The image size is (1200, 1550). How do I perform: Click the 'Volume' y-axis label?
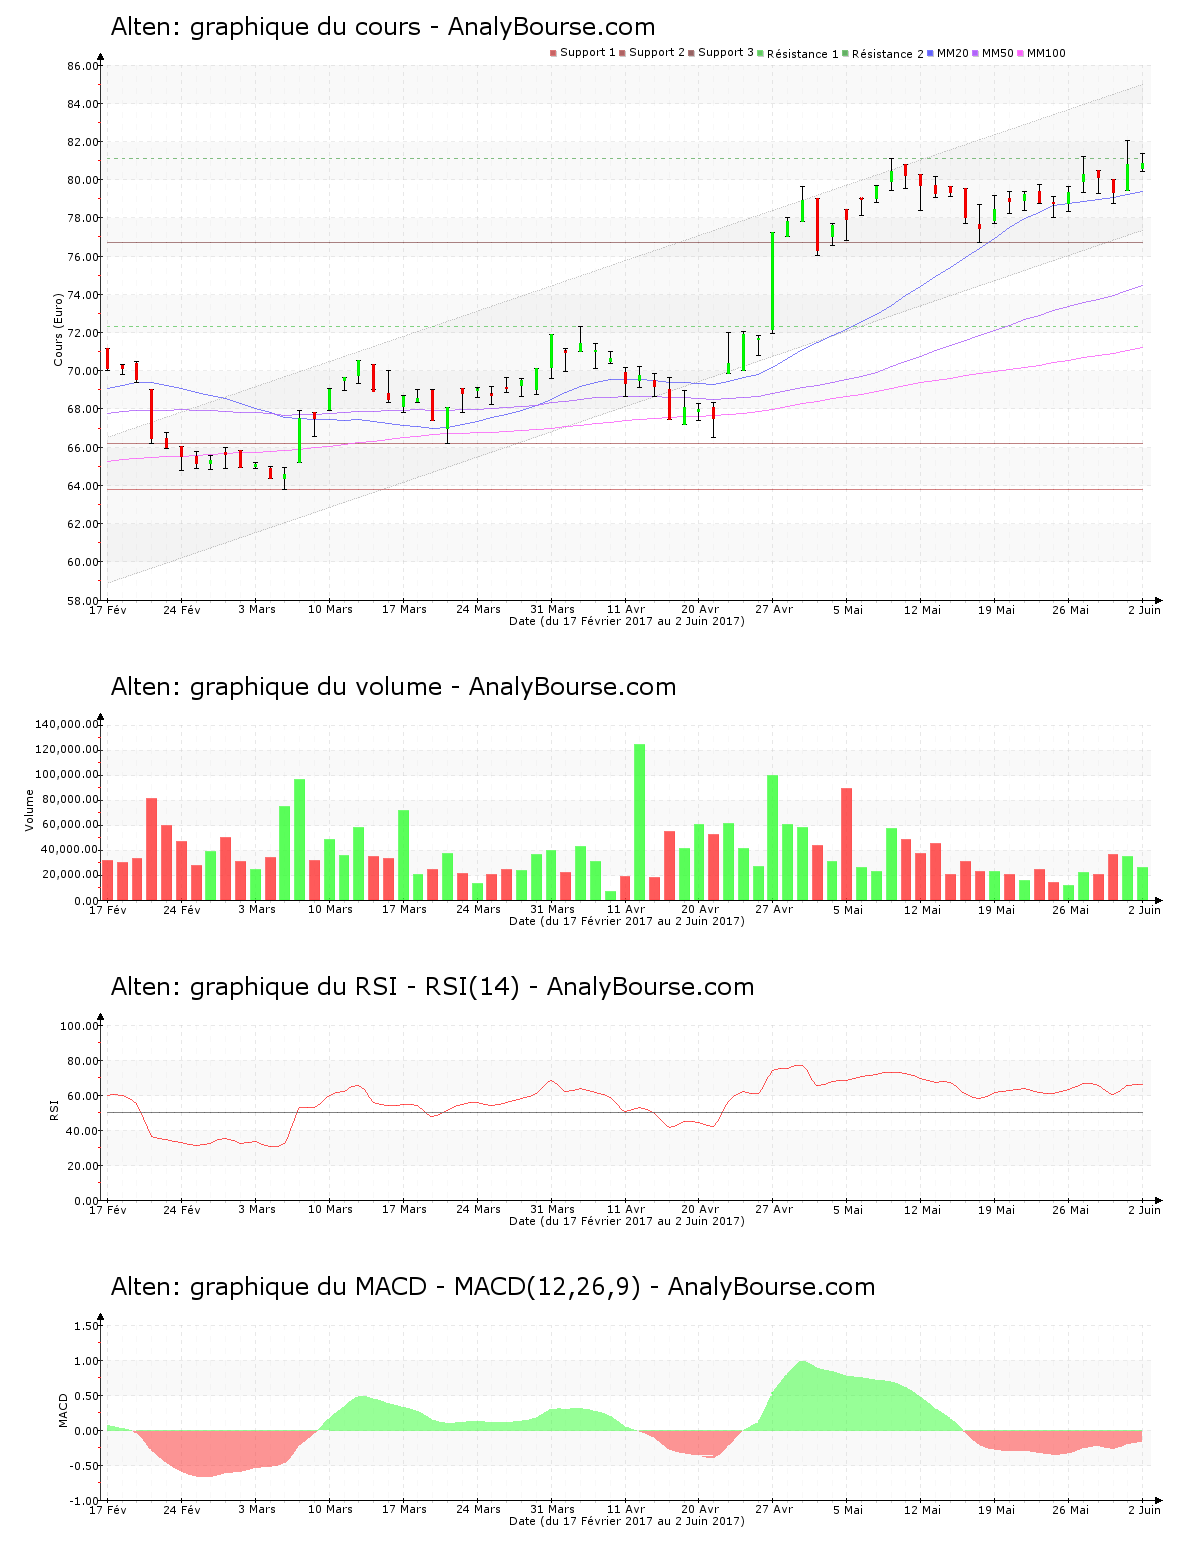coord(29,810)
